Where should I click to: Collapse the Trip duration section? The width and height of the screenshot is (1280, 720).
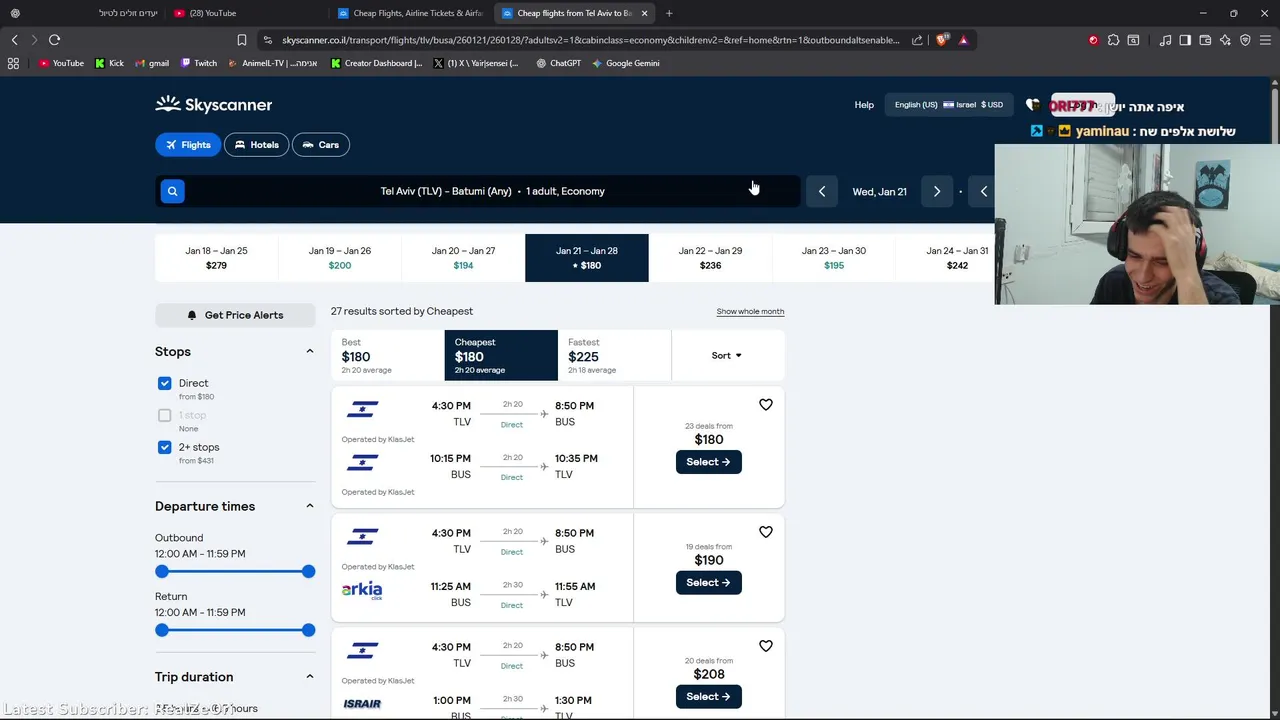click(309, 677)
